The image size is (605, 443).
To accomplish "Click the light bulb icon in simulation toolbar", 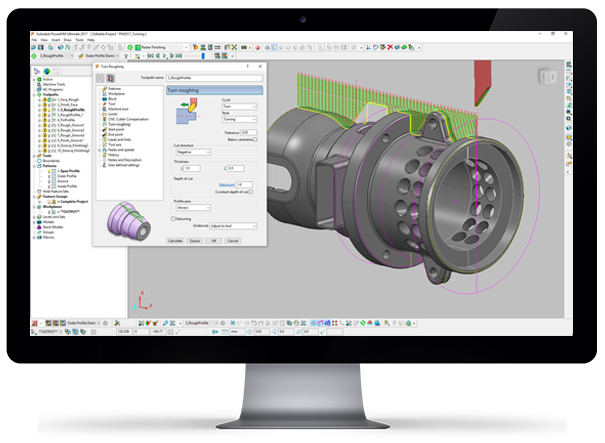I will coord(126,56).
